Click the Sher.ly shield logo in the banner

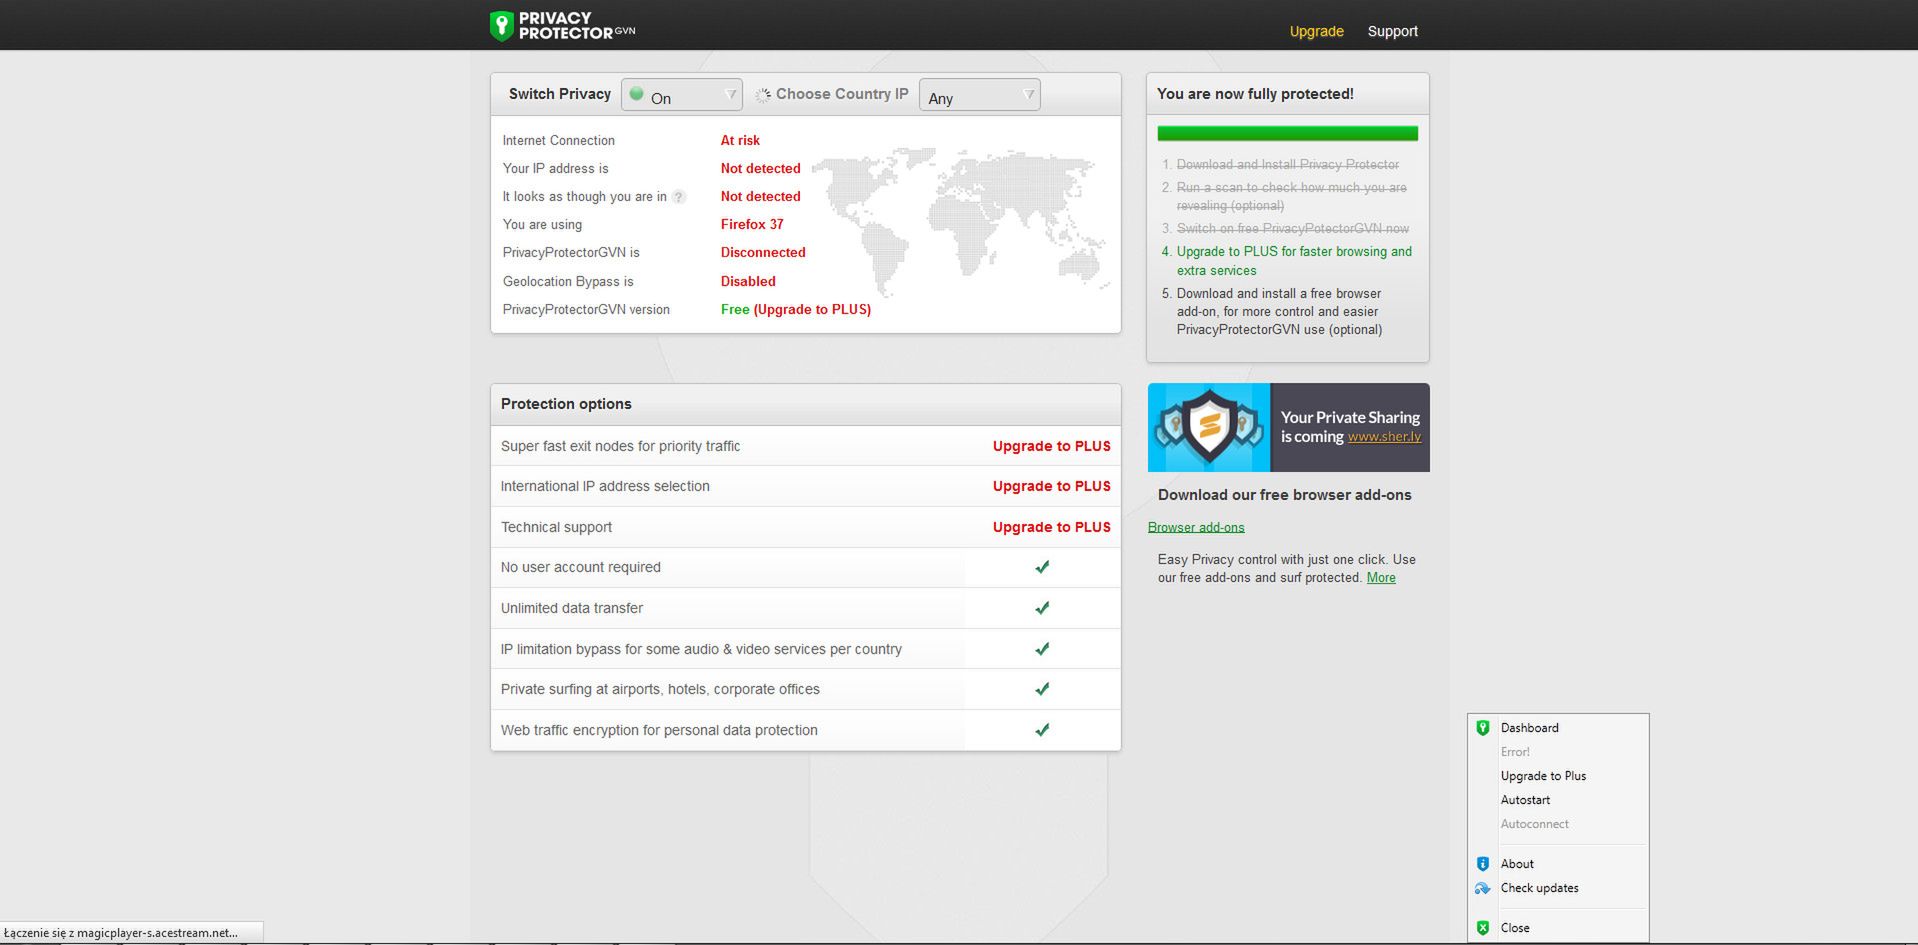coord(1209,427)
